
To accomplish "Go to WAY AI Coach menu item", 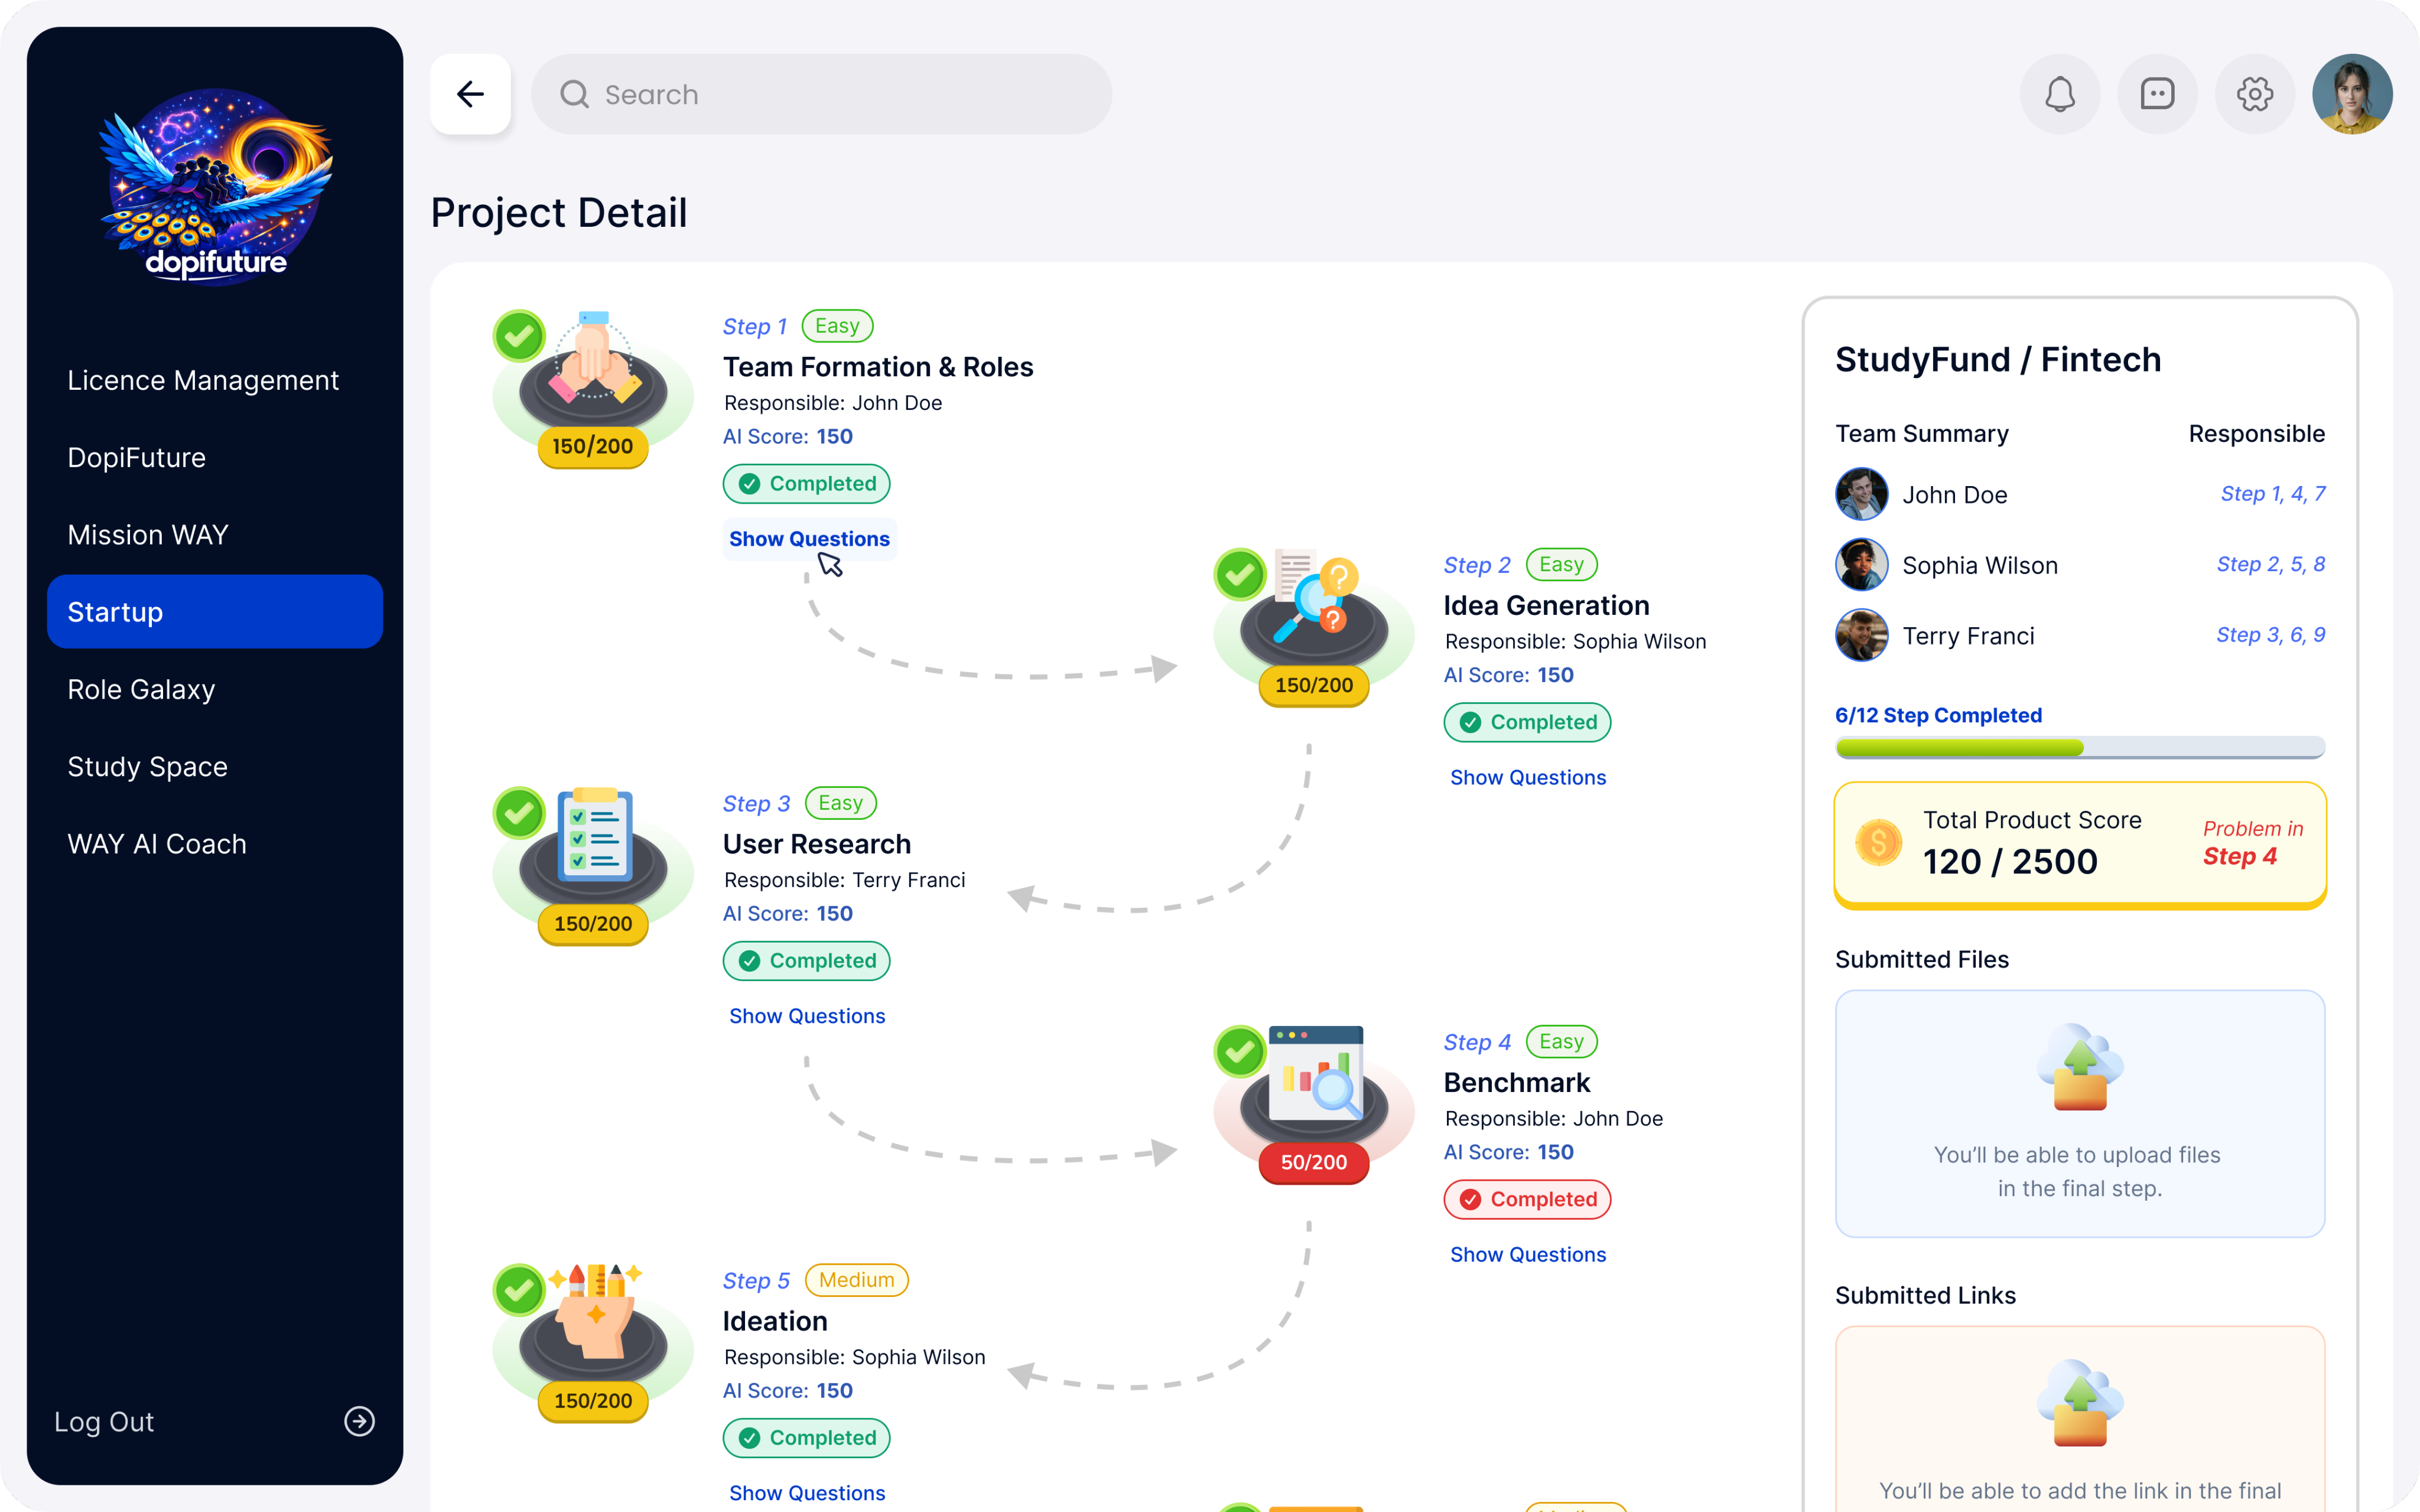I will coord(157,844).
